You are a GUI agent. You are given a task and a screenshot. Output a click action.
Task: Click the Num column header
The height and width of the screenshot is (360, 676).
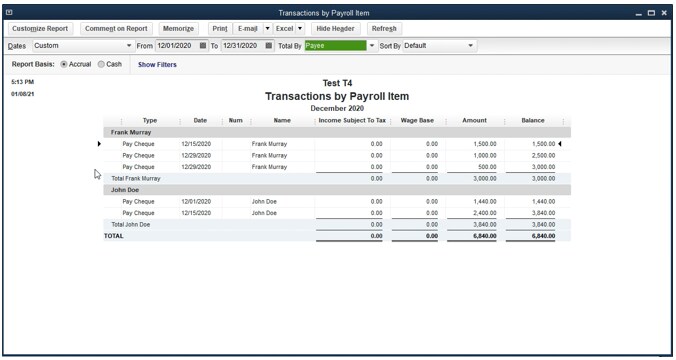point(236,121)
